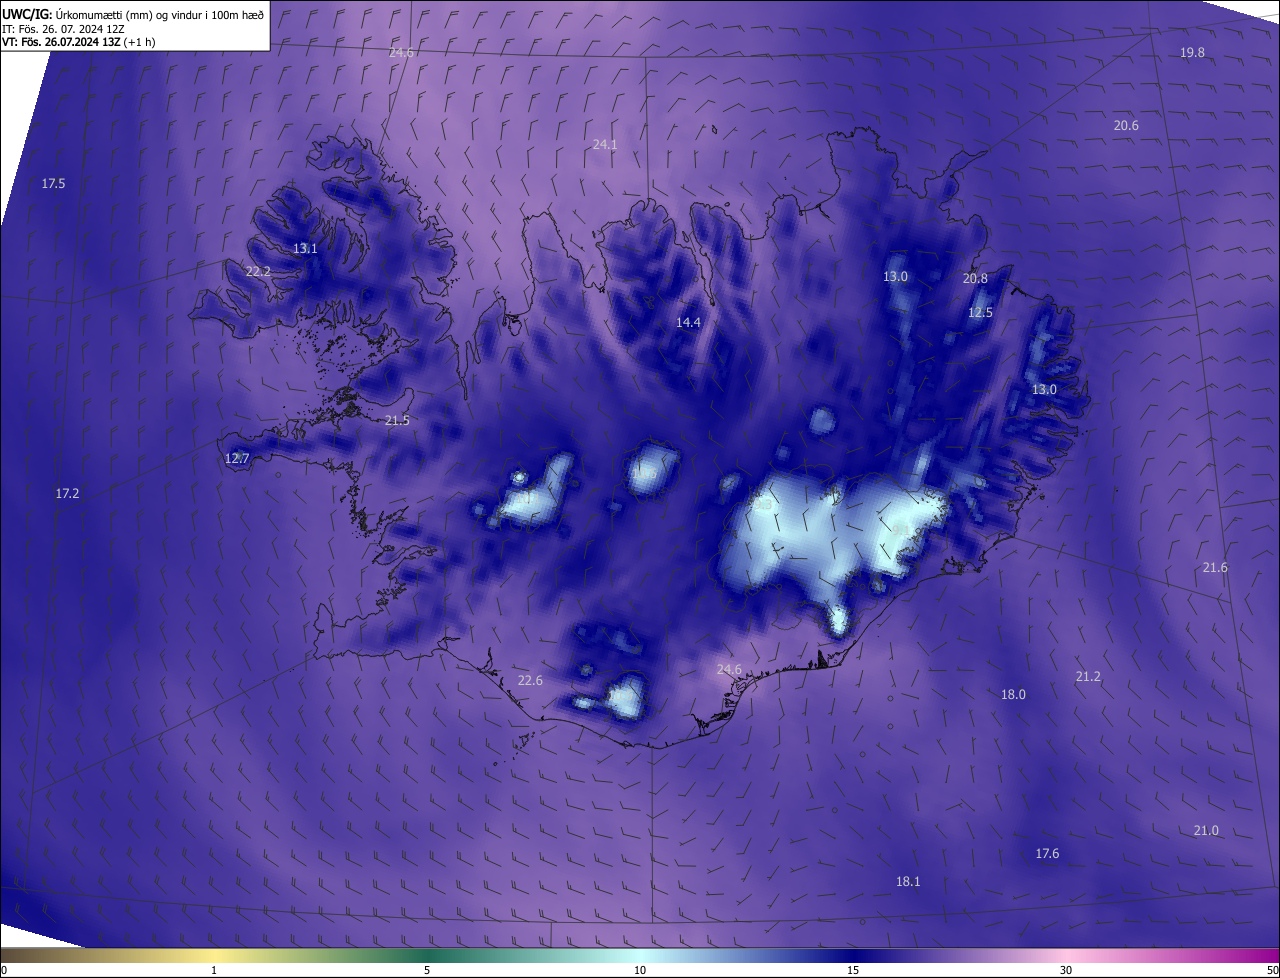Click the 12.5 value label
Image resolution: width=1280 pixels, height=978 pixels.
pyautogui.click(x=980, y=312)
